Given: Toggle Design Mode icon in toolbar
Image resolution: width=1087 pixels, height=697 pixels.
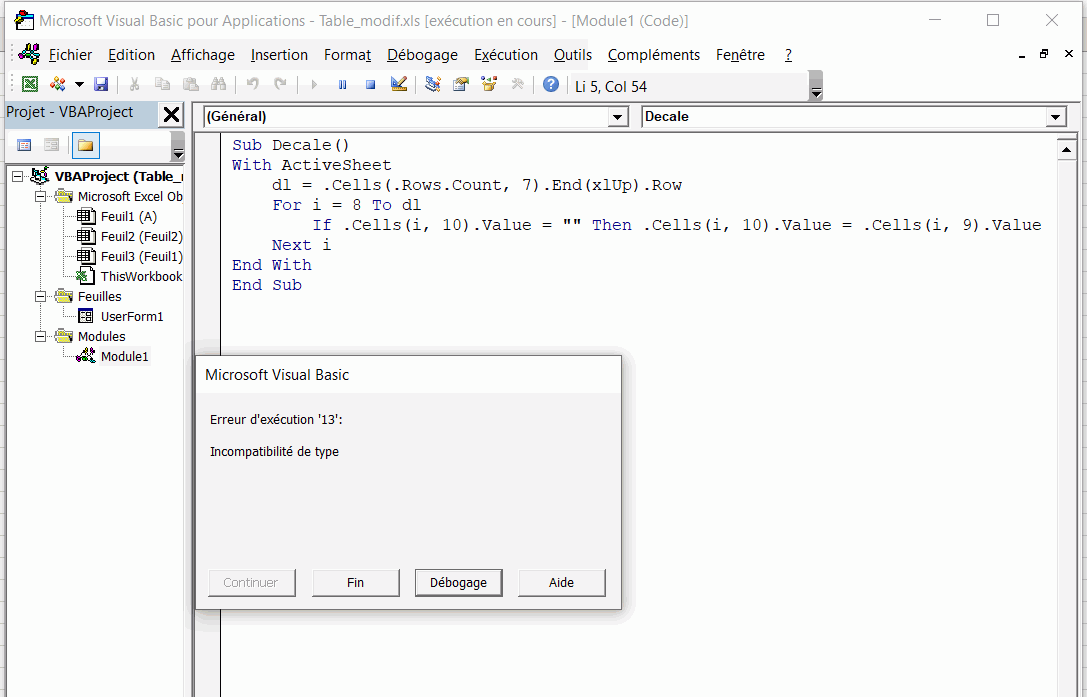Looking at the screenshot, I should pos(399,85).
